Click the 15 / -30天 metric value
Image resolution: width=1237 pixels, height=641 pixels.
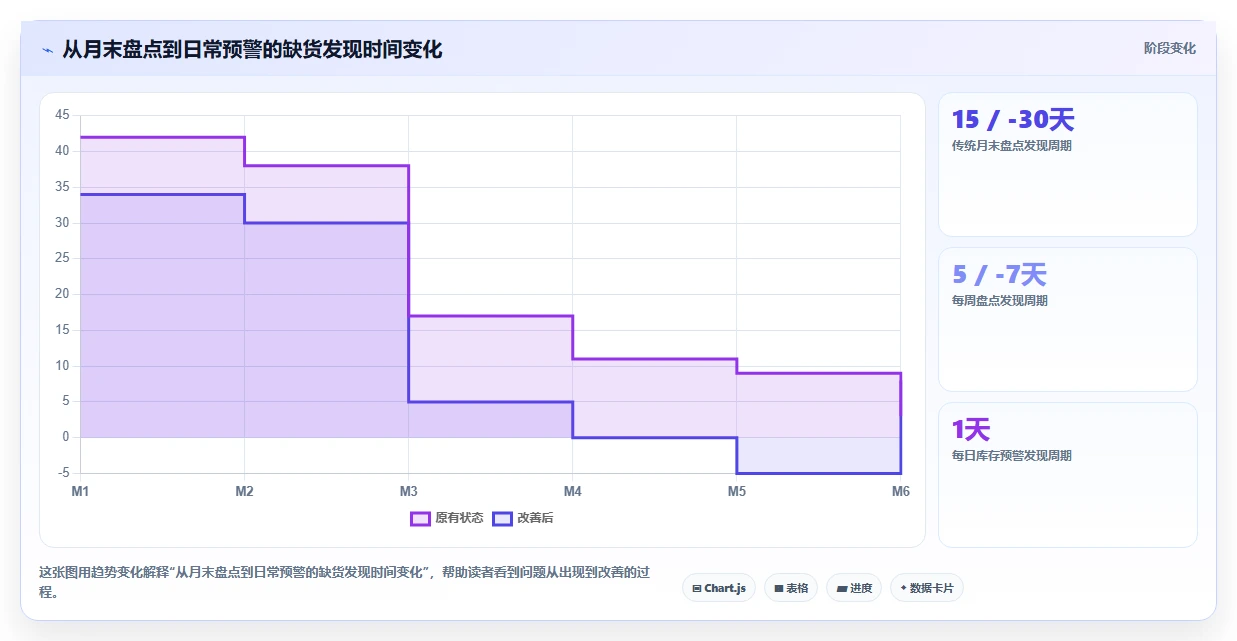pos(1013,120)
